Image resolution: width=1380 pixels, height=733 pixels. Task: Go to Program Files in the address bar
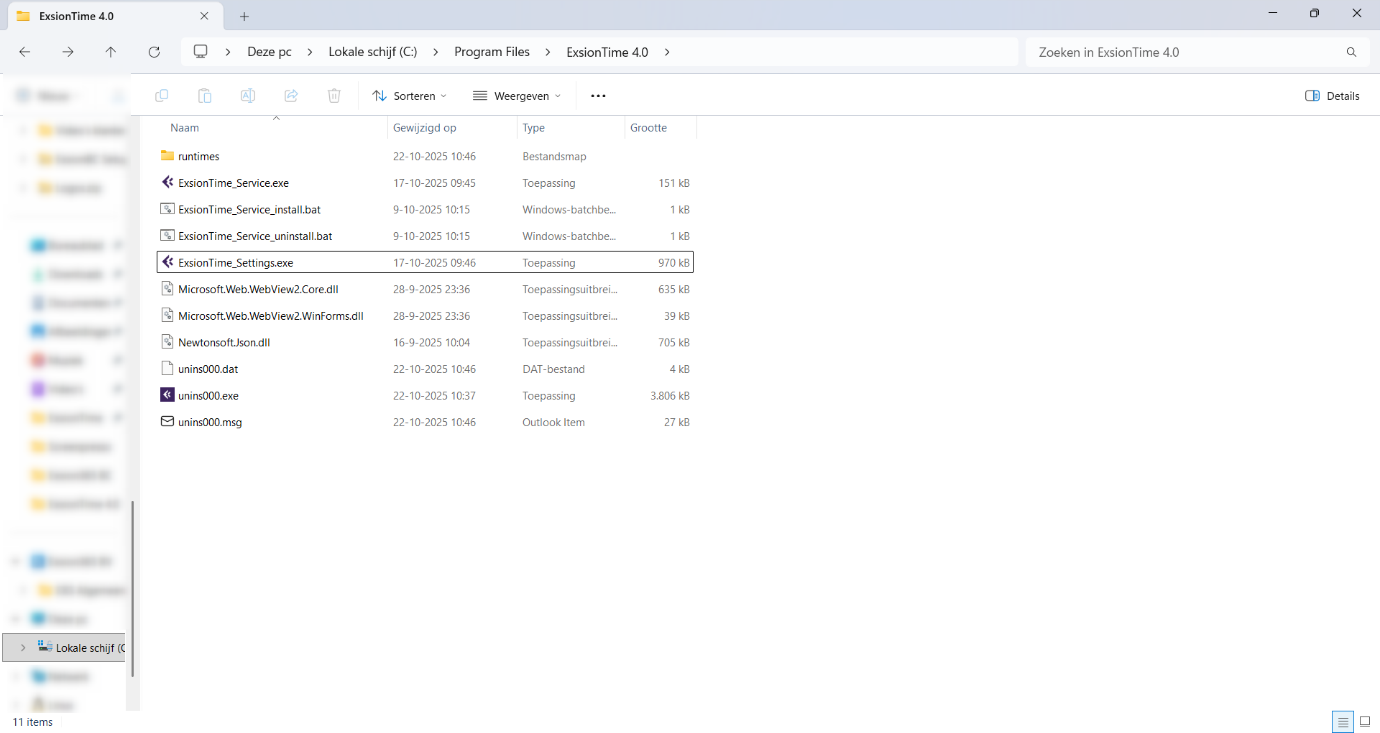pos(492,52)
